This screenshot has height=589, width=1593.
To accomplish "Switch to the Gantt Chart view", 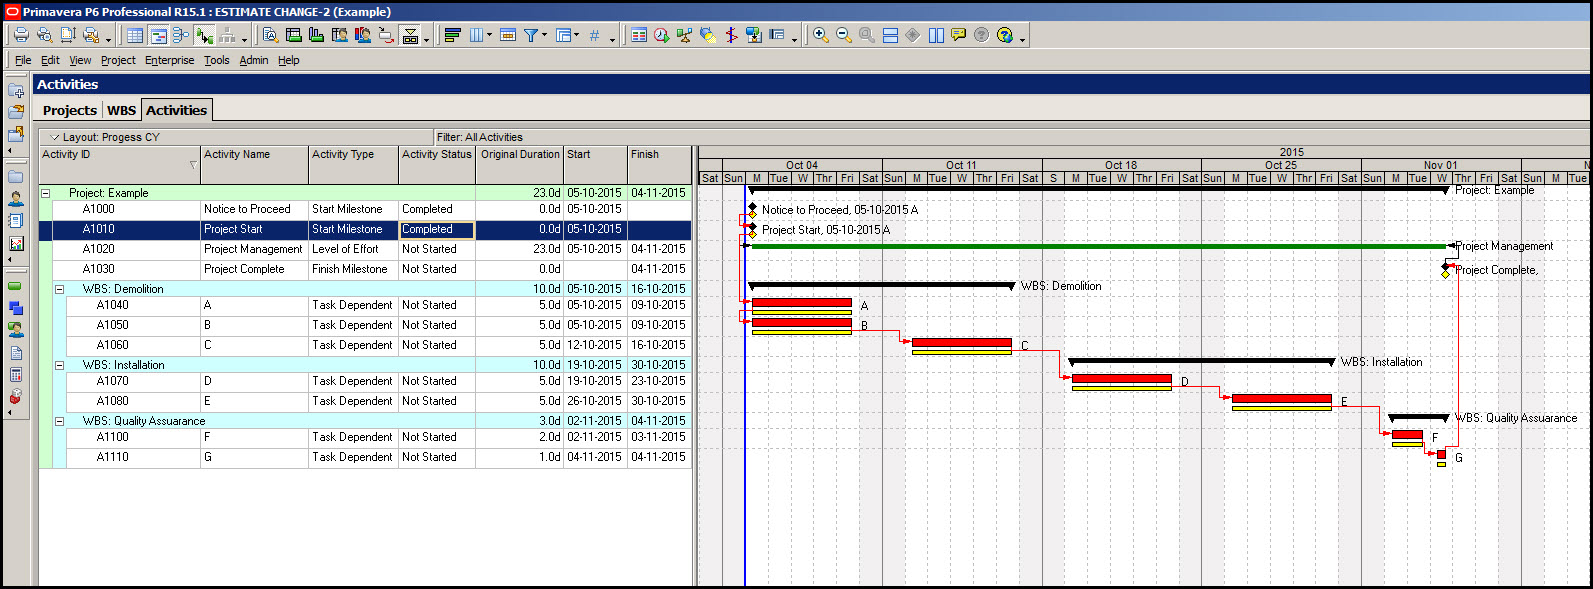I will [x=158, y=35].
